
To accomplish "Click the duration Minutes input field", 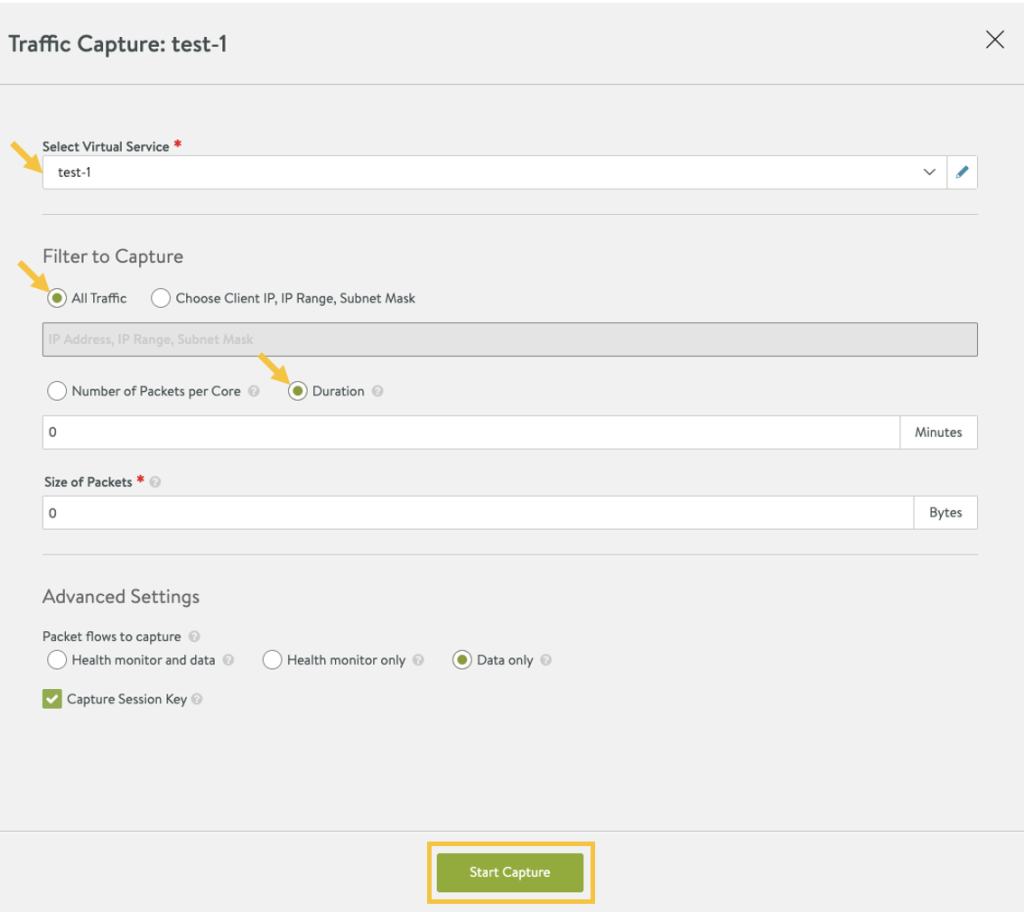I will pyautogui.click(x=470, y=432).
